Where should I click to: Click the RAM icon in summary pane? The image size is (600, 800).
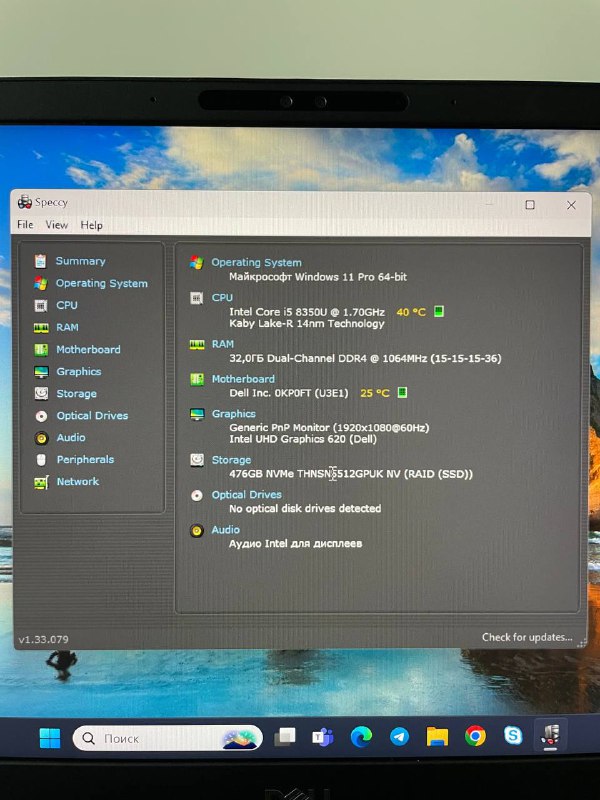(x=197, y=345)
